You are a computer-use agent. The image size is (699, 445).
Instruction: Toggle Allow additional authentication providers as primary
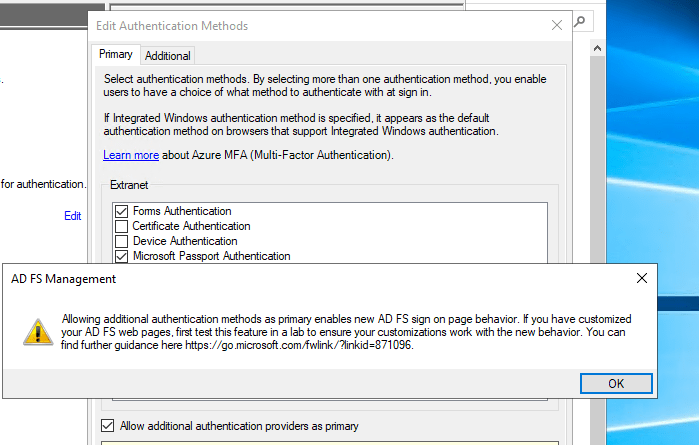107,426
